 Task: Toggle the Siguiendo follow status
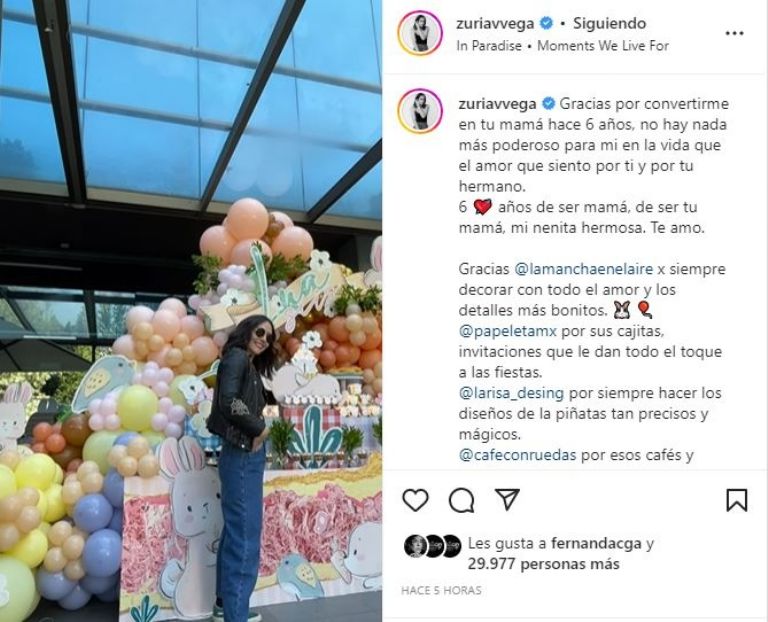(x=609, y=23)
